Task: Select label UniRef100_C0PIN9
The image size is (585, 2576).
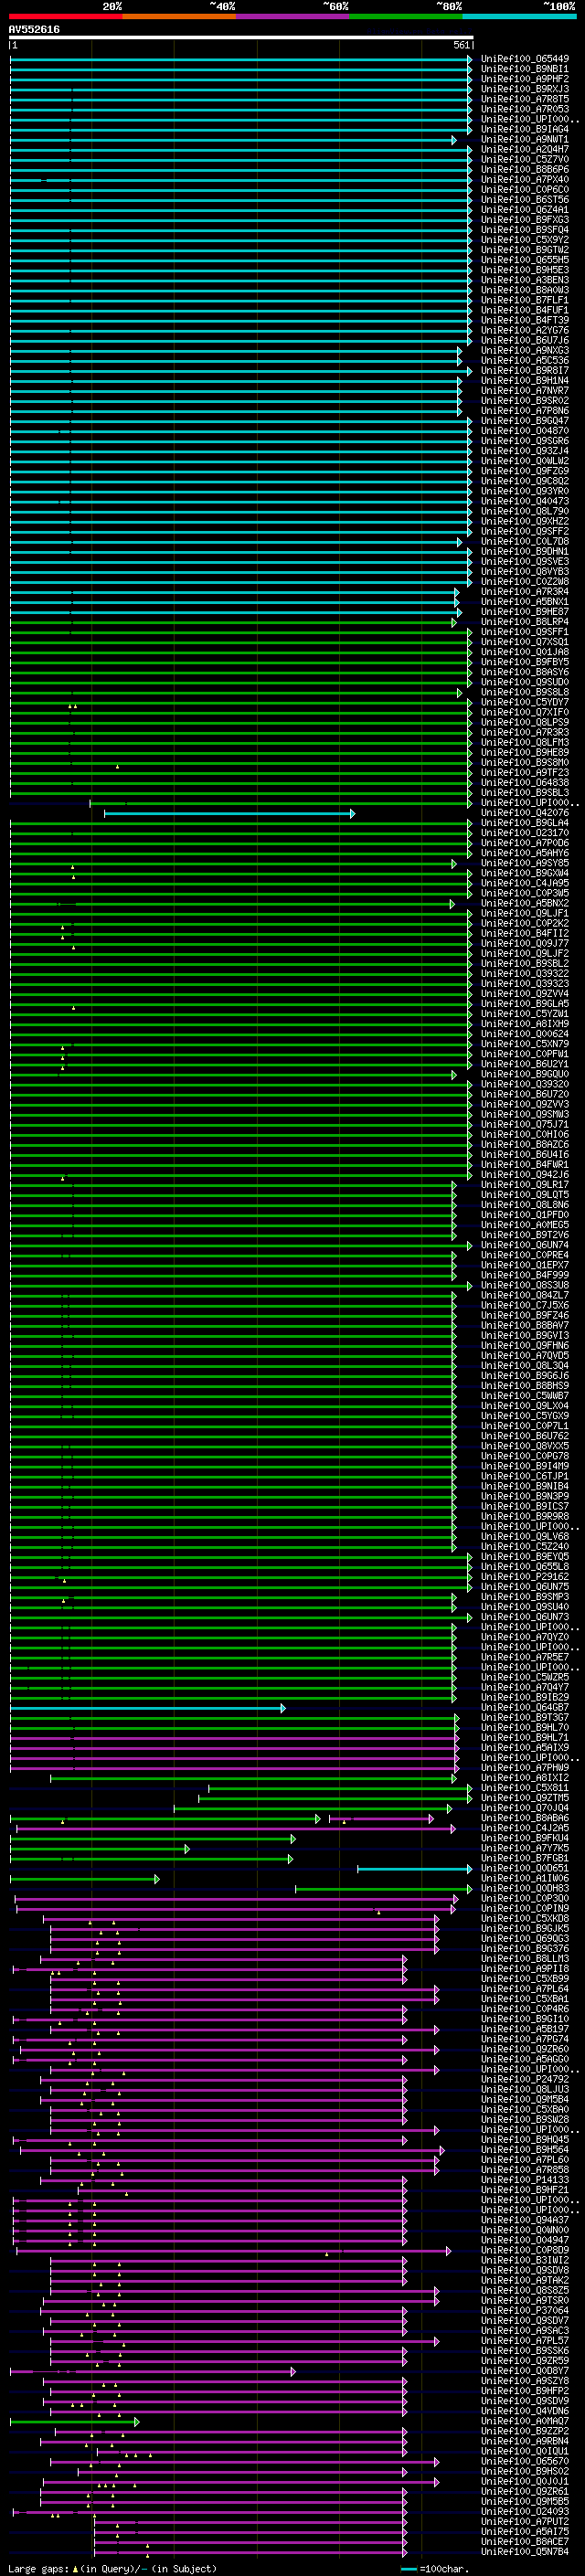Action: [x=525, y=1909]
